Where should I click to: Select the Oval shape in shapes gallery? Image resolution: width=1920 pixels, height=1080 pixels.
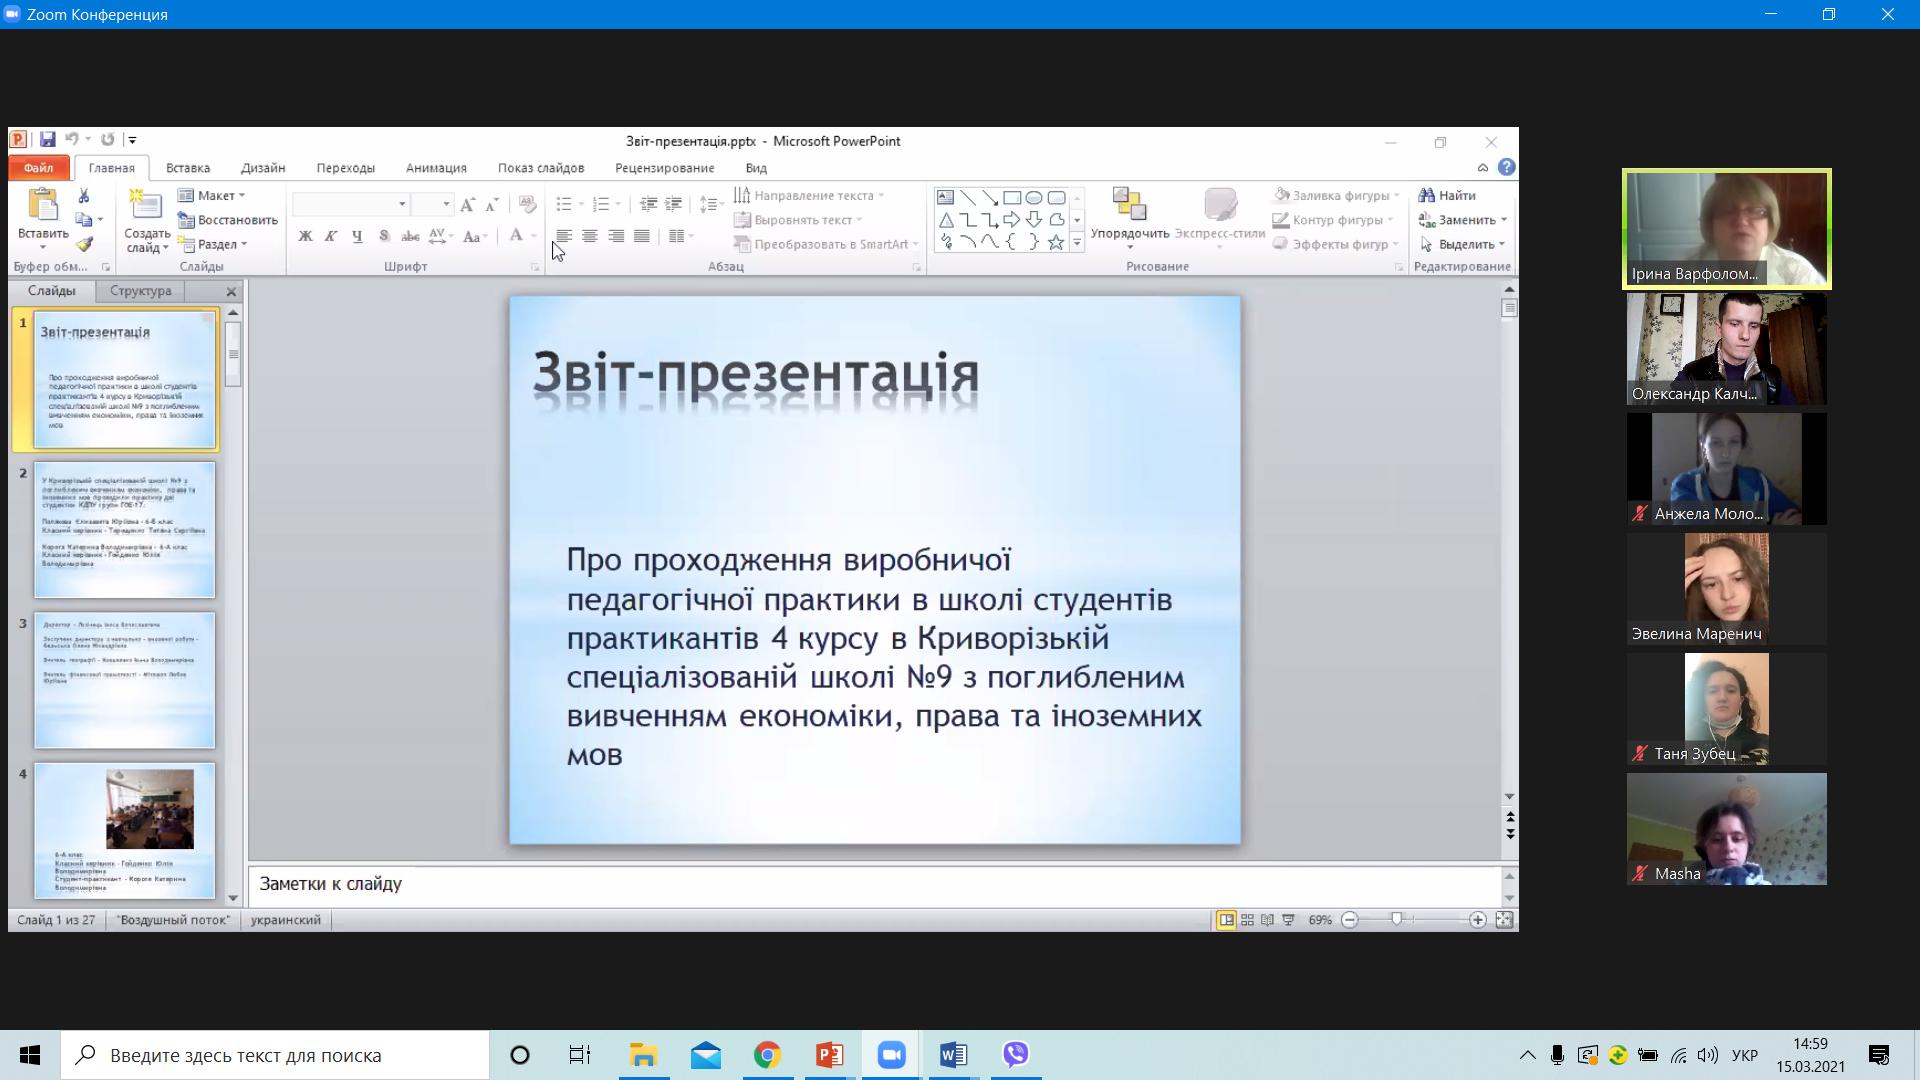pyautogui.click(x=1034, y=198)
